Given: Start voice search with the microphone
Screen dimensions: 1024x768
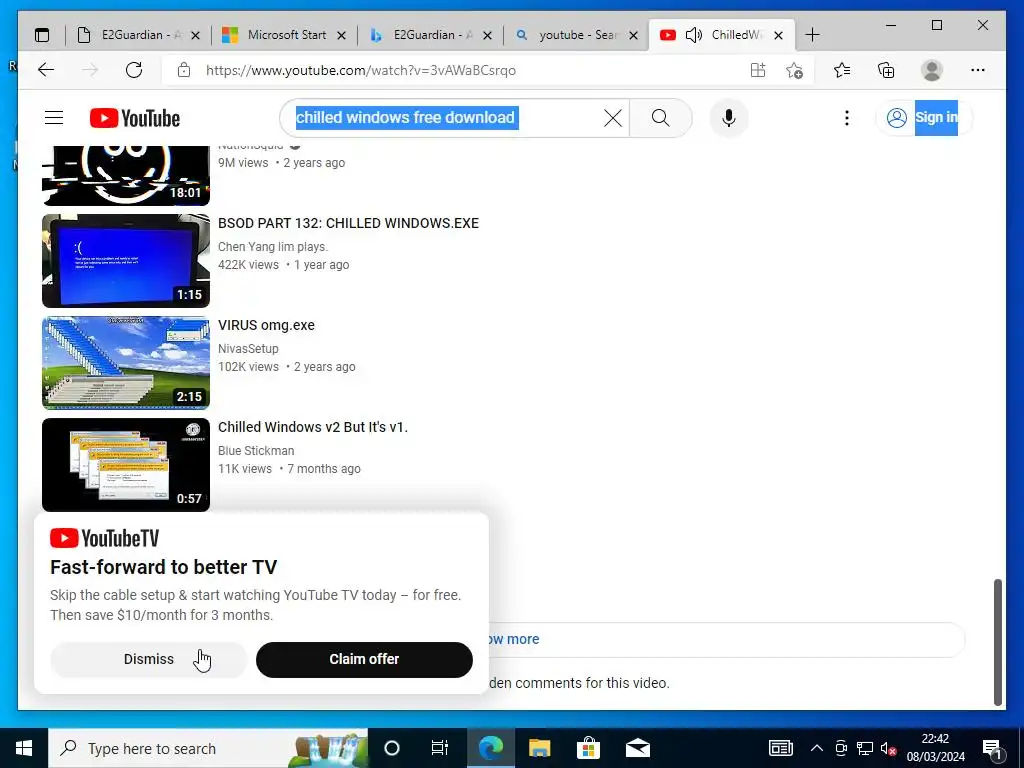Looking at the screenshot, I should [729, 118].
